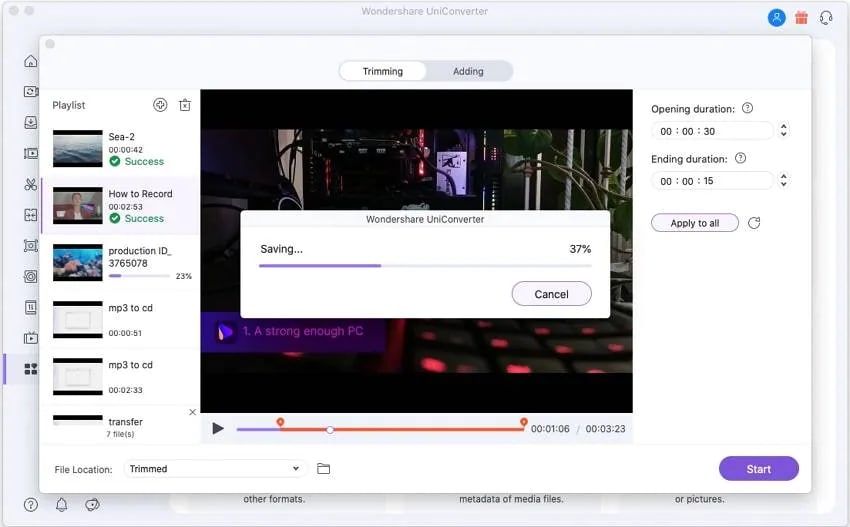Open the user account avatar icon
850x527 pixels.
click(776, 18)
